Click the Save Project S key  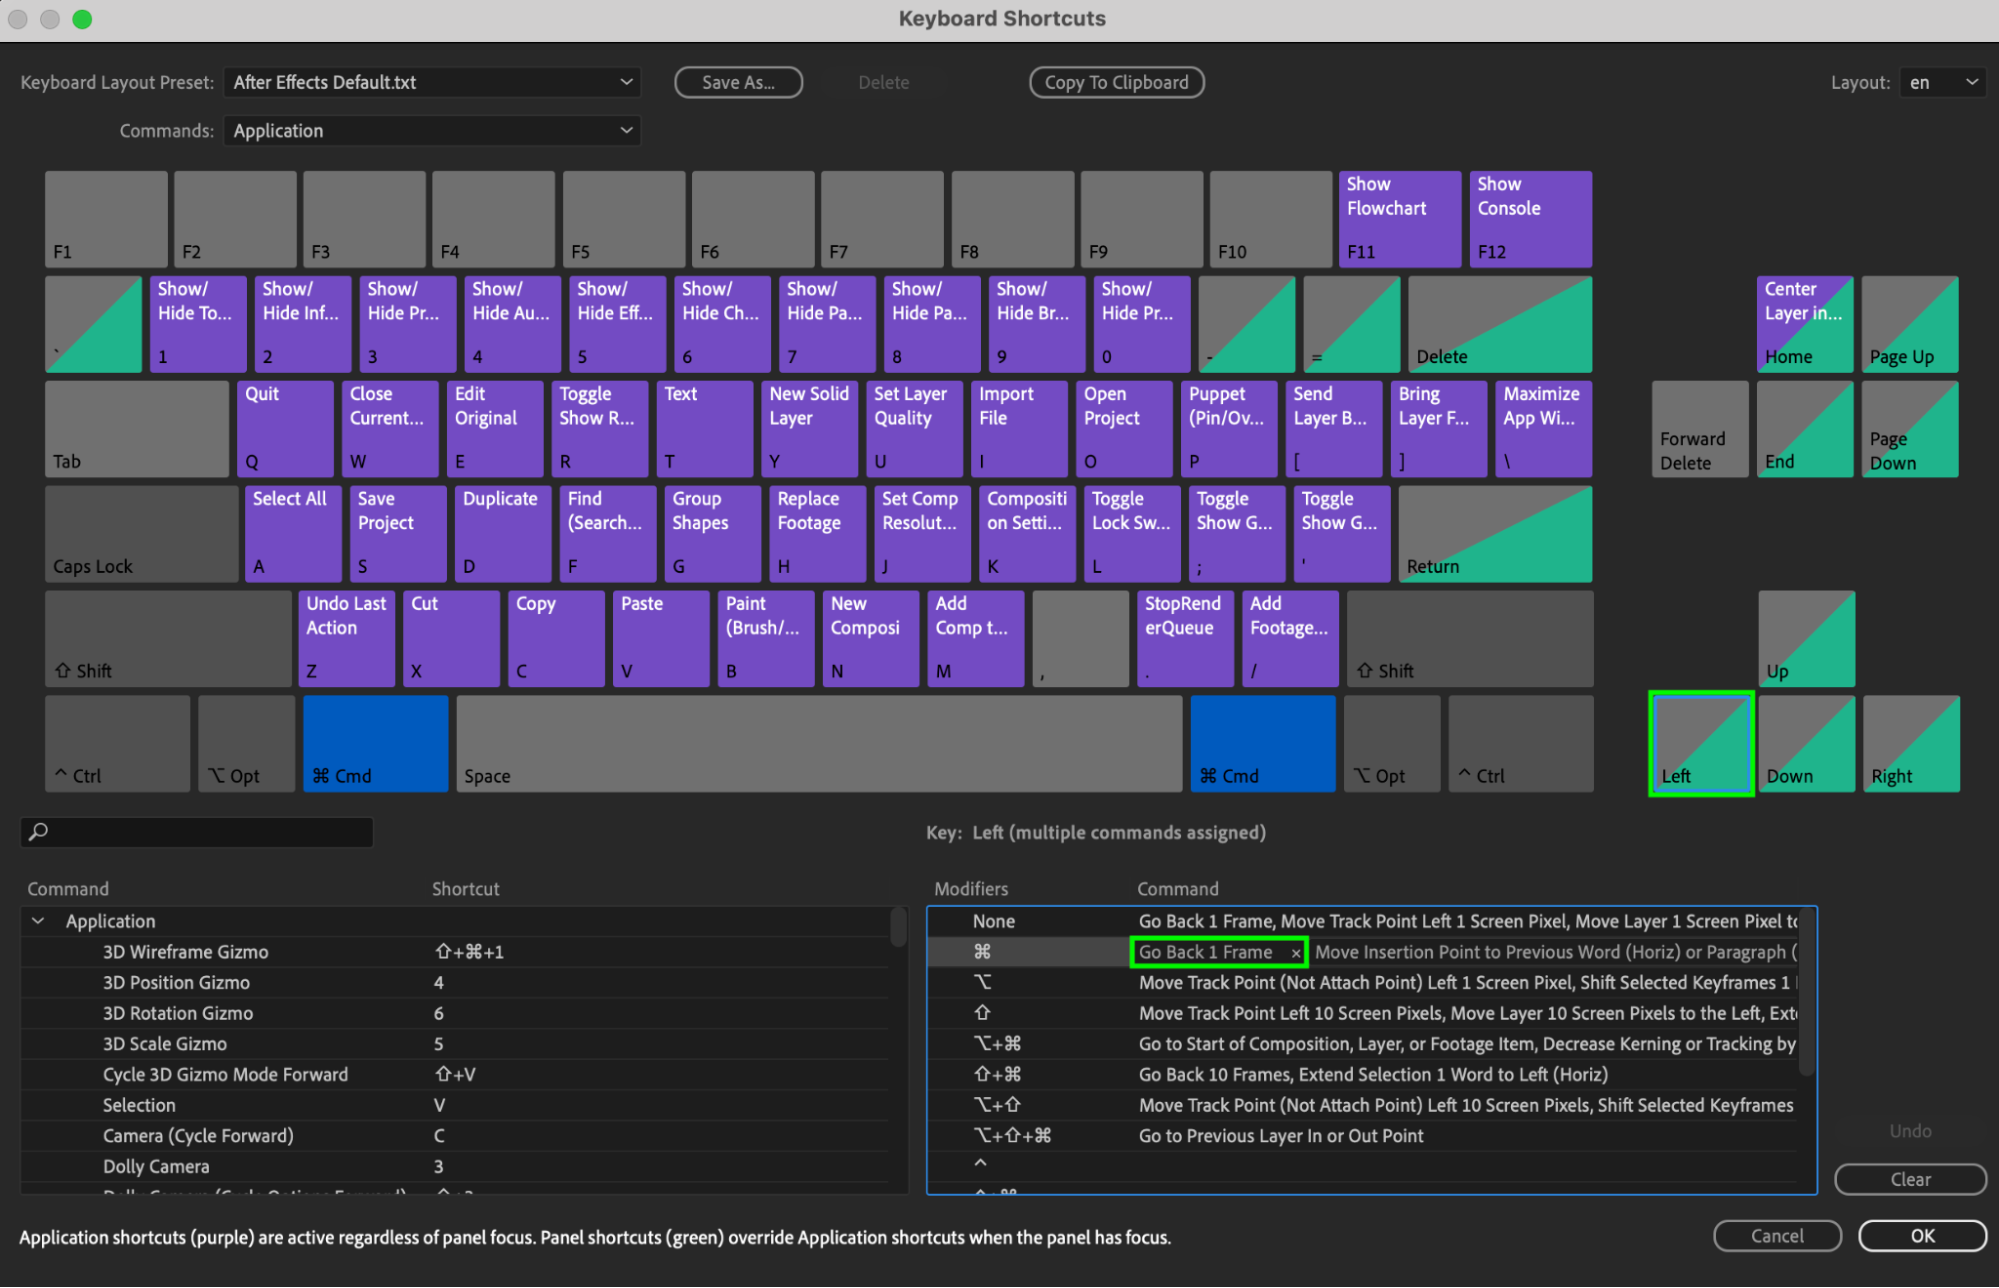click(398, 533)
